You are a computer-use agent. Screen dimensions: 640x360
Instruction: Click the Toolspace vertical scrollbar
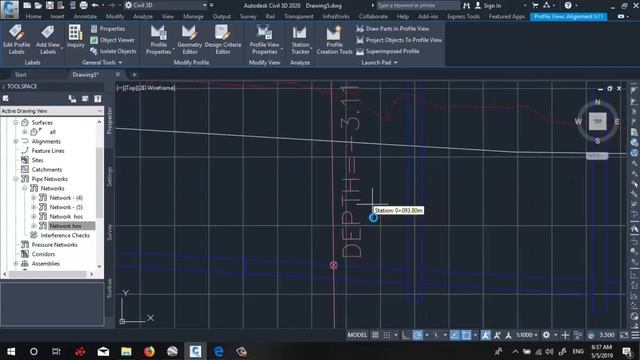point(99,194)
